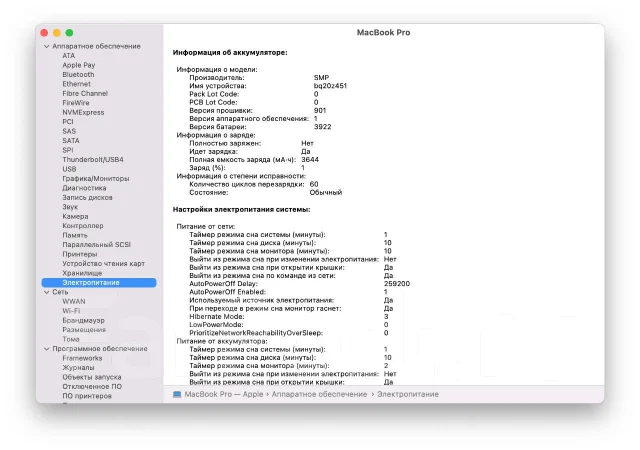Open the PCI entry
The height and width of the screenshot is (450, 640).
coord(68,122)
